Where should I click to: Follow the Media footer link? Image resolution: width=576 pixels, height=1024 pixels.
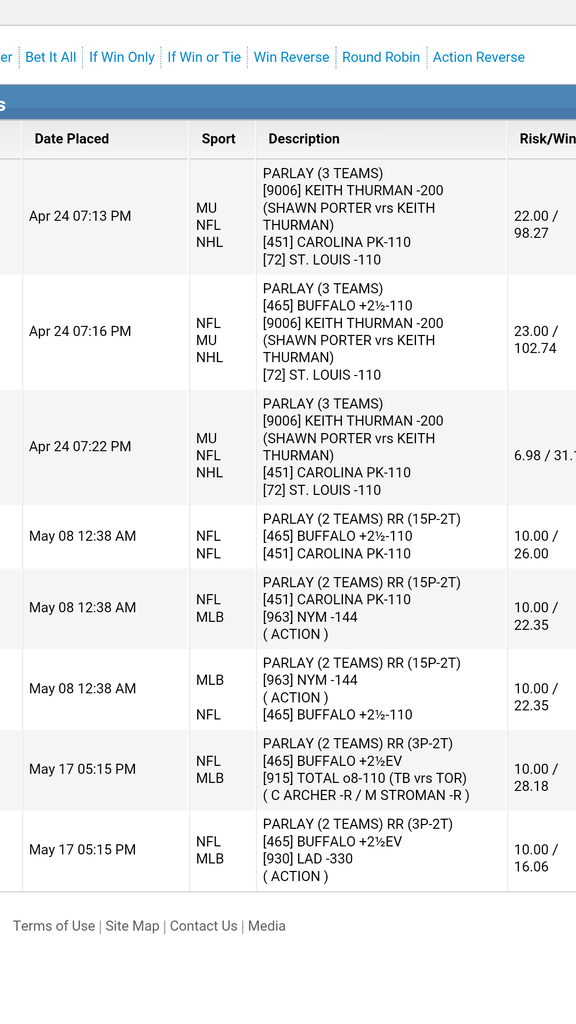click(x=266, y=926)
